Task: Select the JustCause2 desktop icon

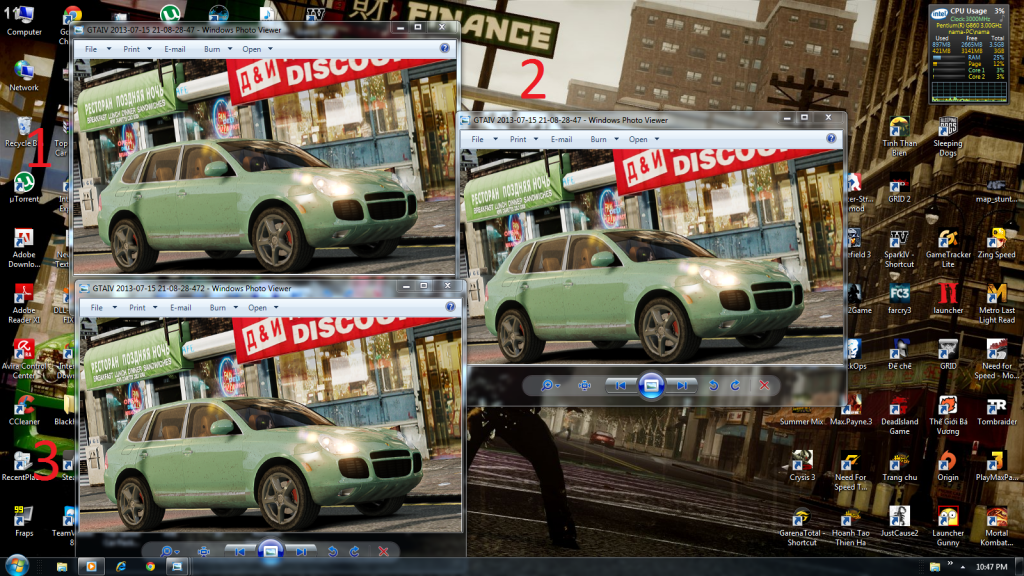Action: tap(899, 521)
